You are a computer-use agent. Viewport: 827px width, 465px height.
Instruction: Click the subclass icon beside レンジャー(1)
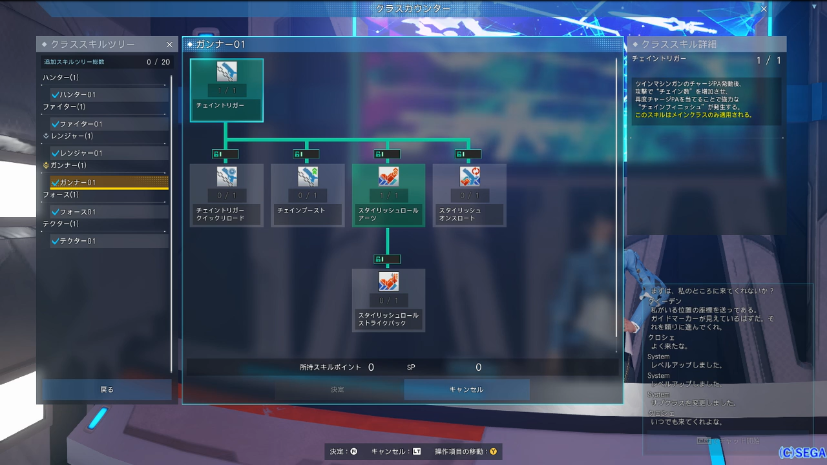point(46,136)
